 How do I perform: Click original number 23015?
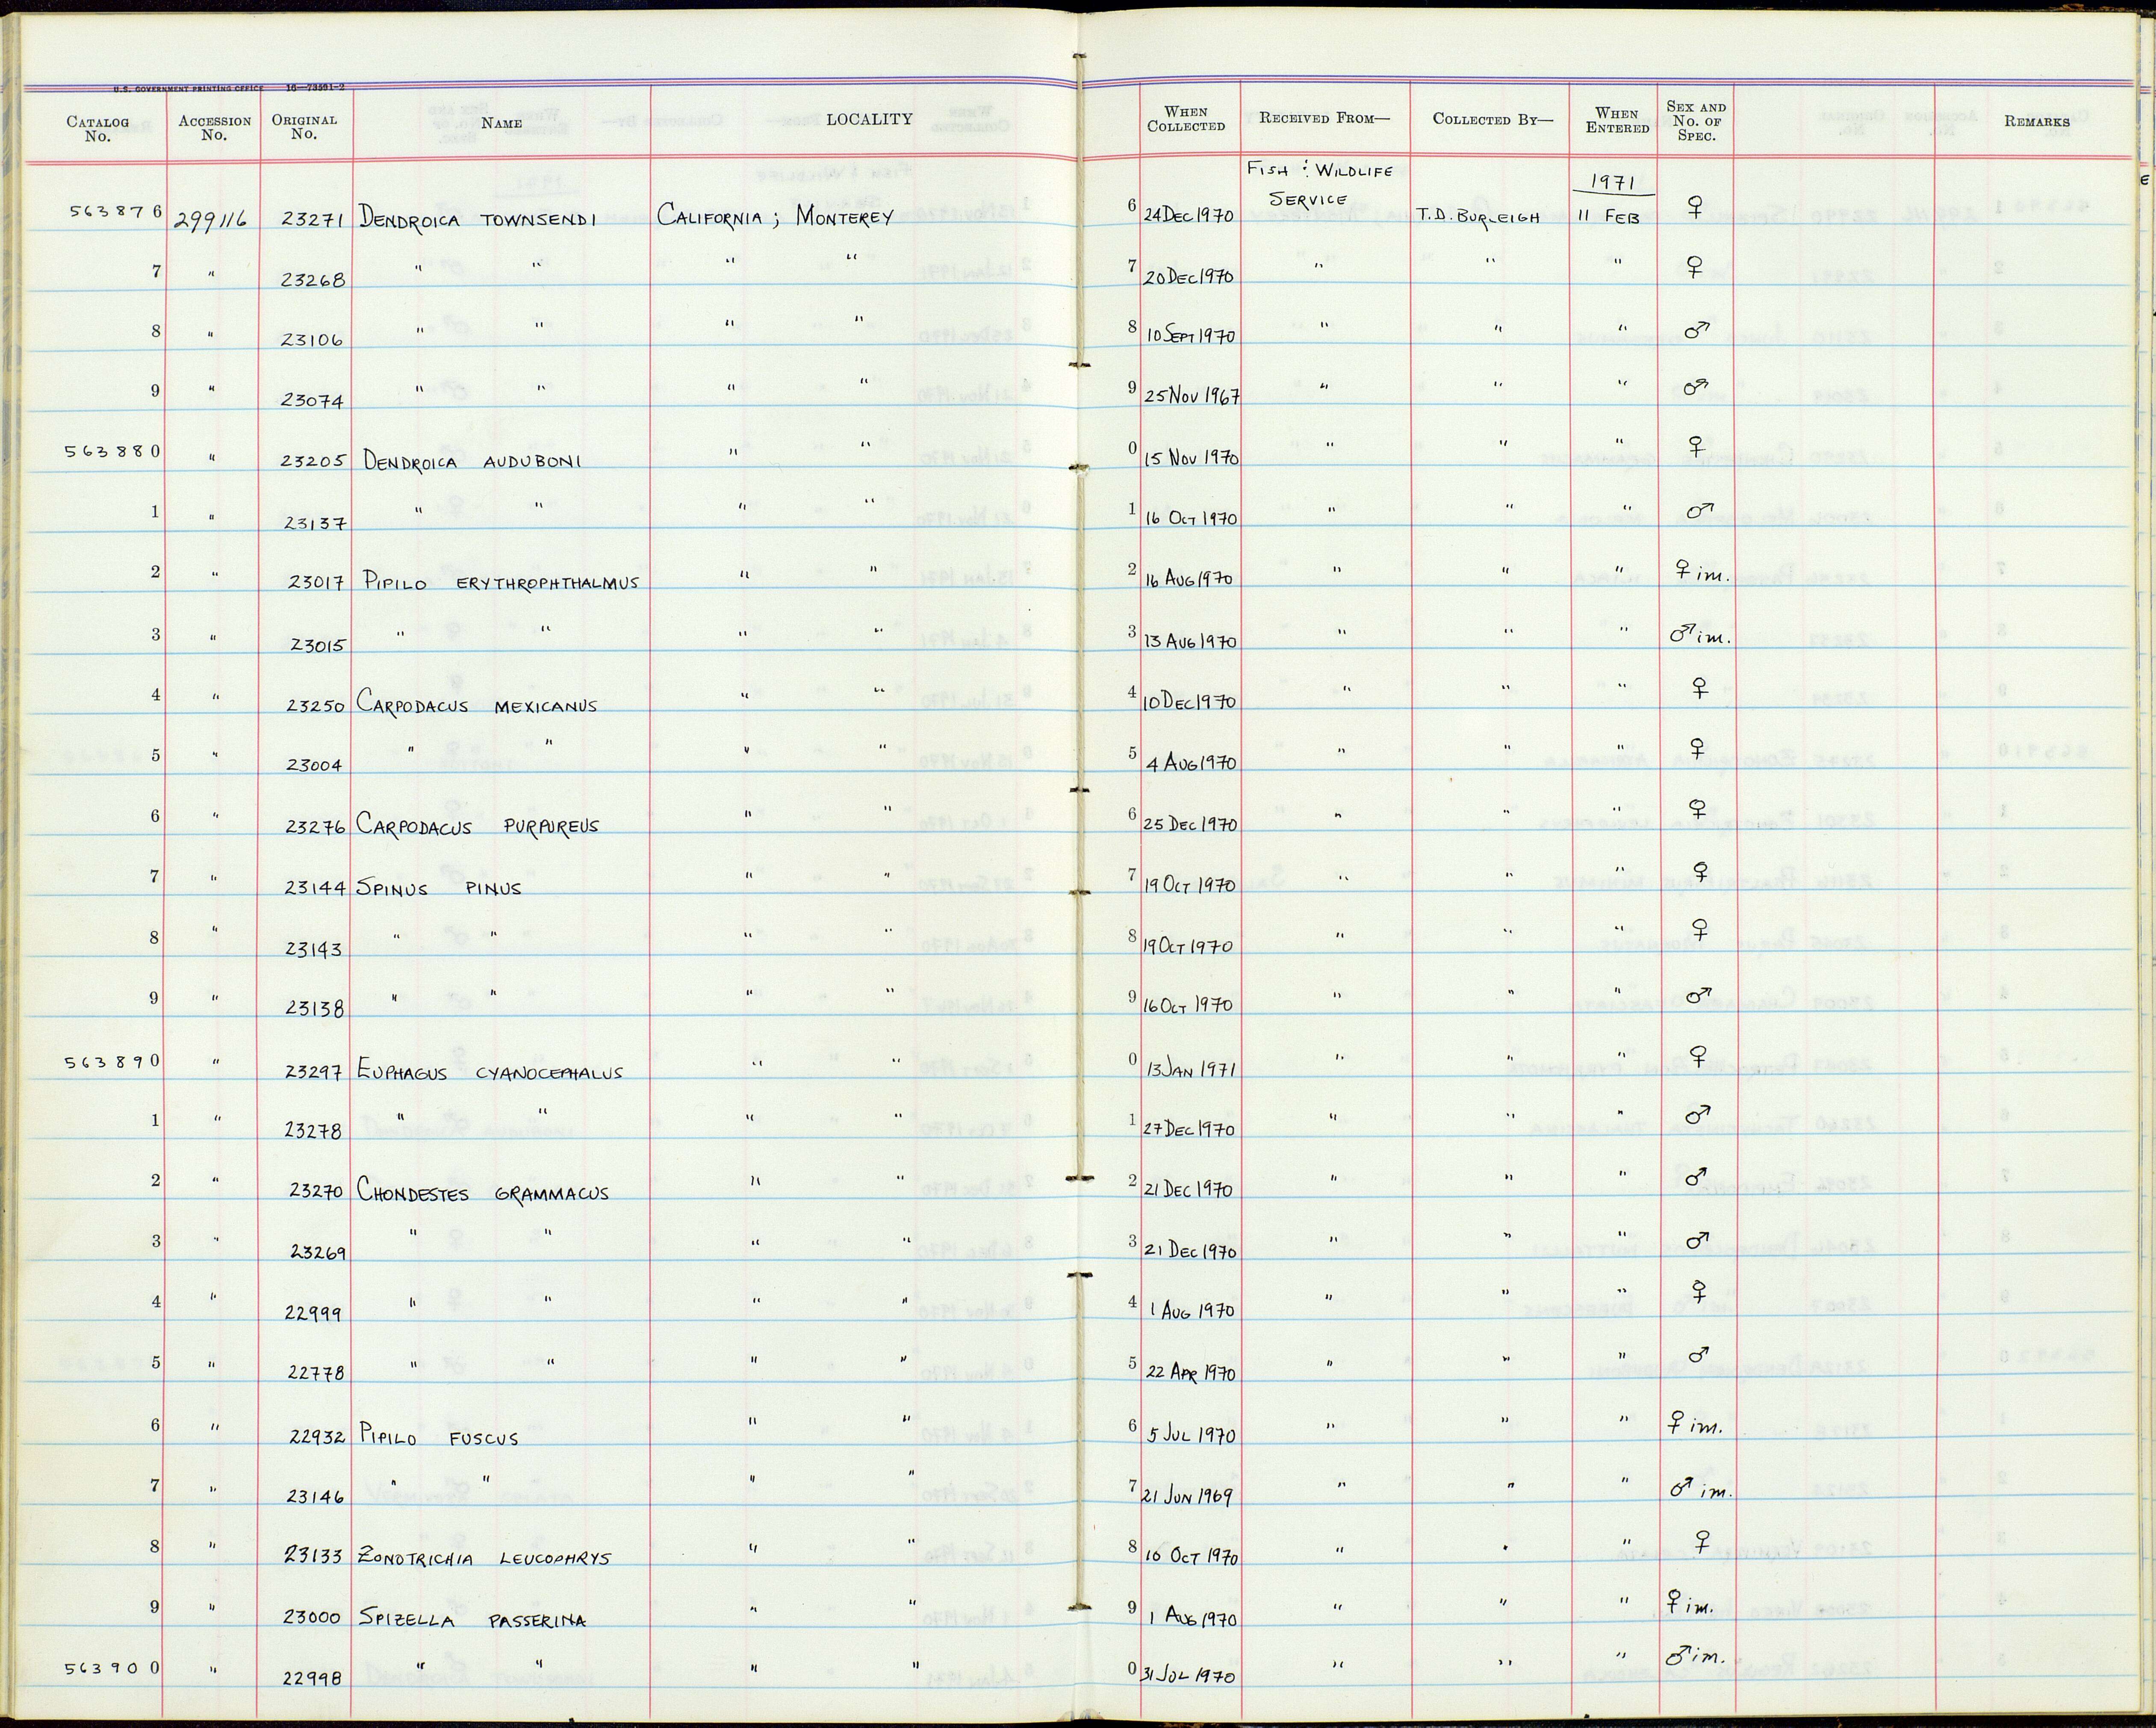pos(318,646)
